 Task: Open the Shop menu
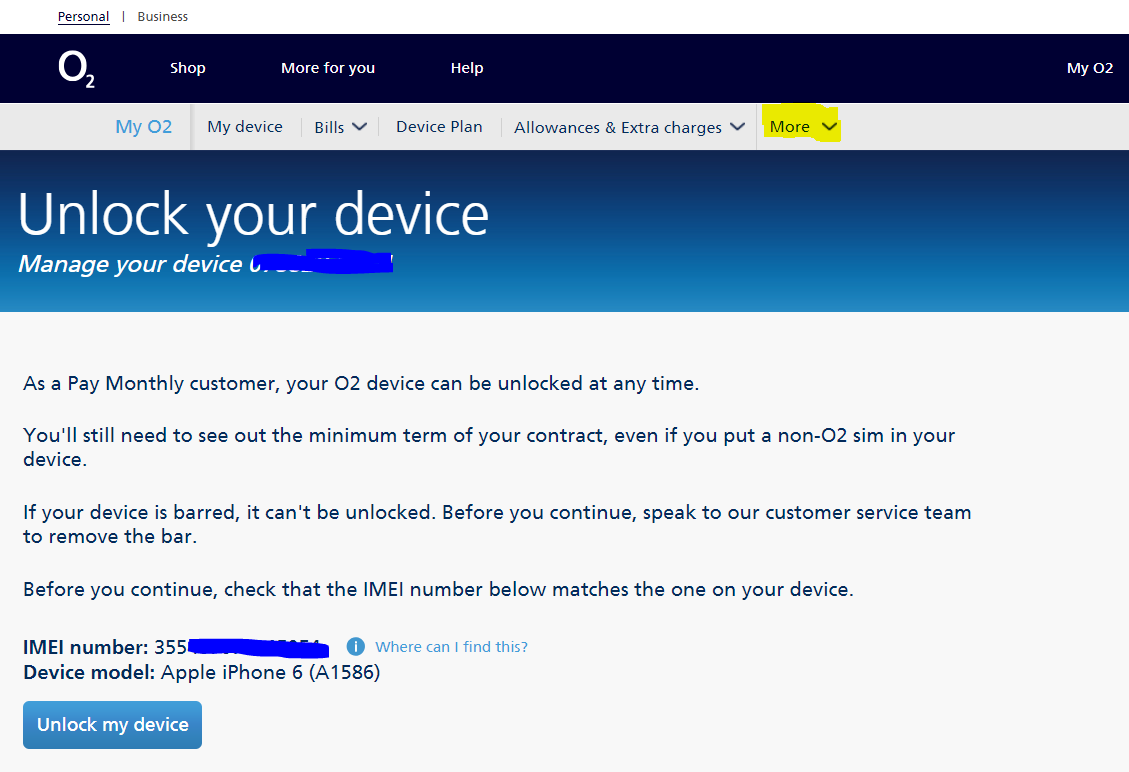click(187, 68)
